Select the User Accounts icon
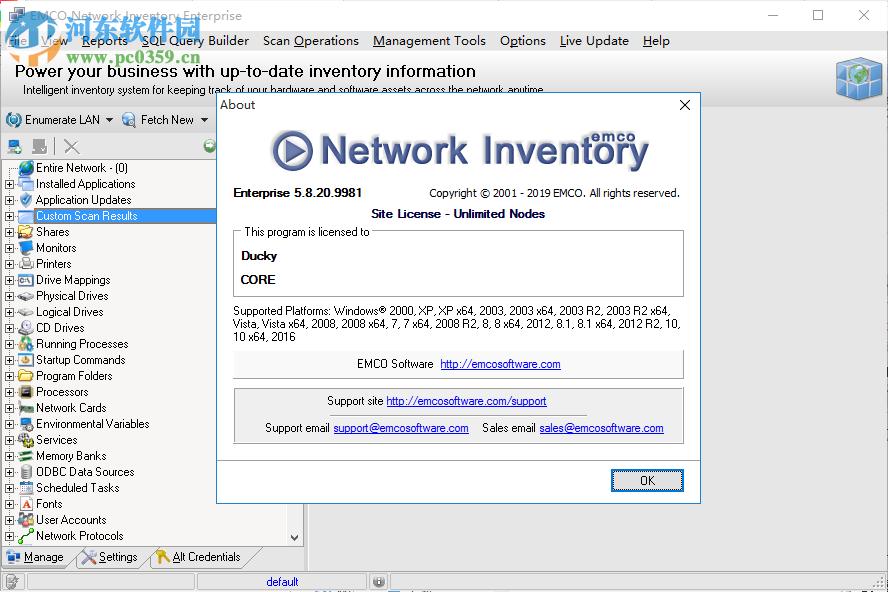Screen dimensions: 888x592 (x=26, y=519)
